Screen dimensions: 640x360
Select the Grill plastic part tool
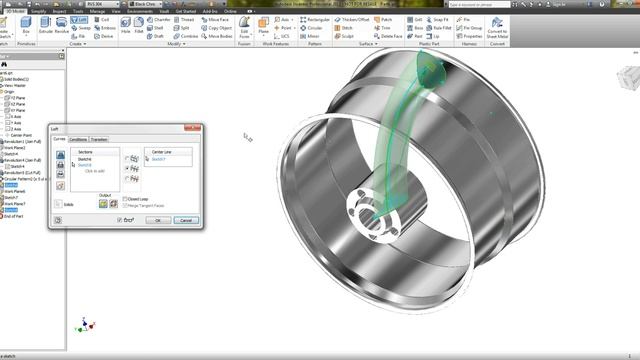click(415, 20)
